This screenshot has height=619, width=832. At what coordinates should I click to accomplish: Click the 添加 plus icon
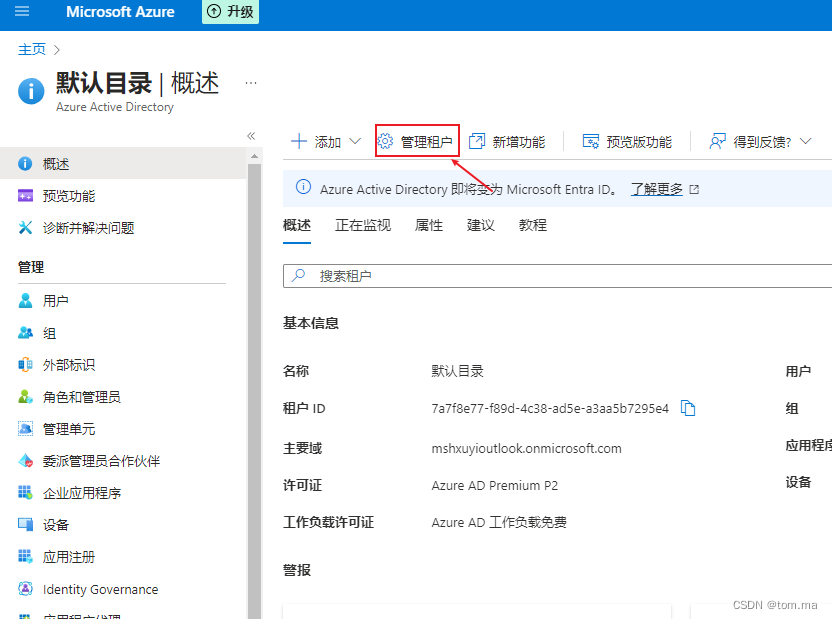pos(299,142)
